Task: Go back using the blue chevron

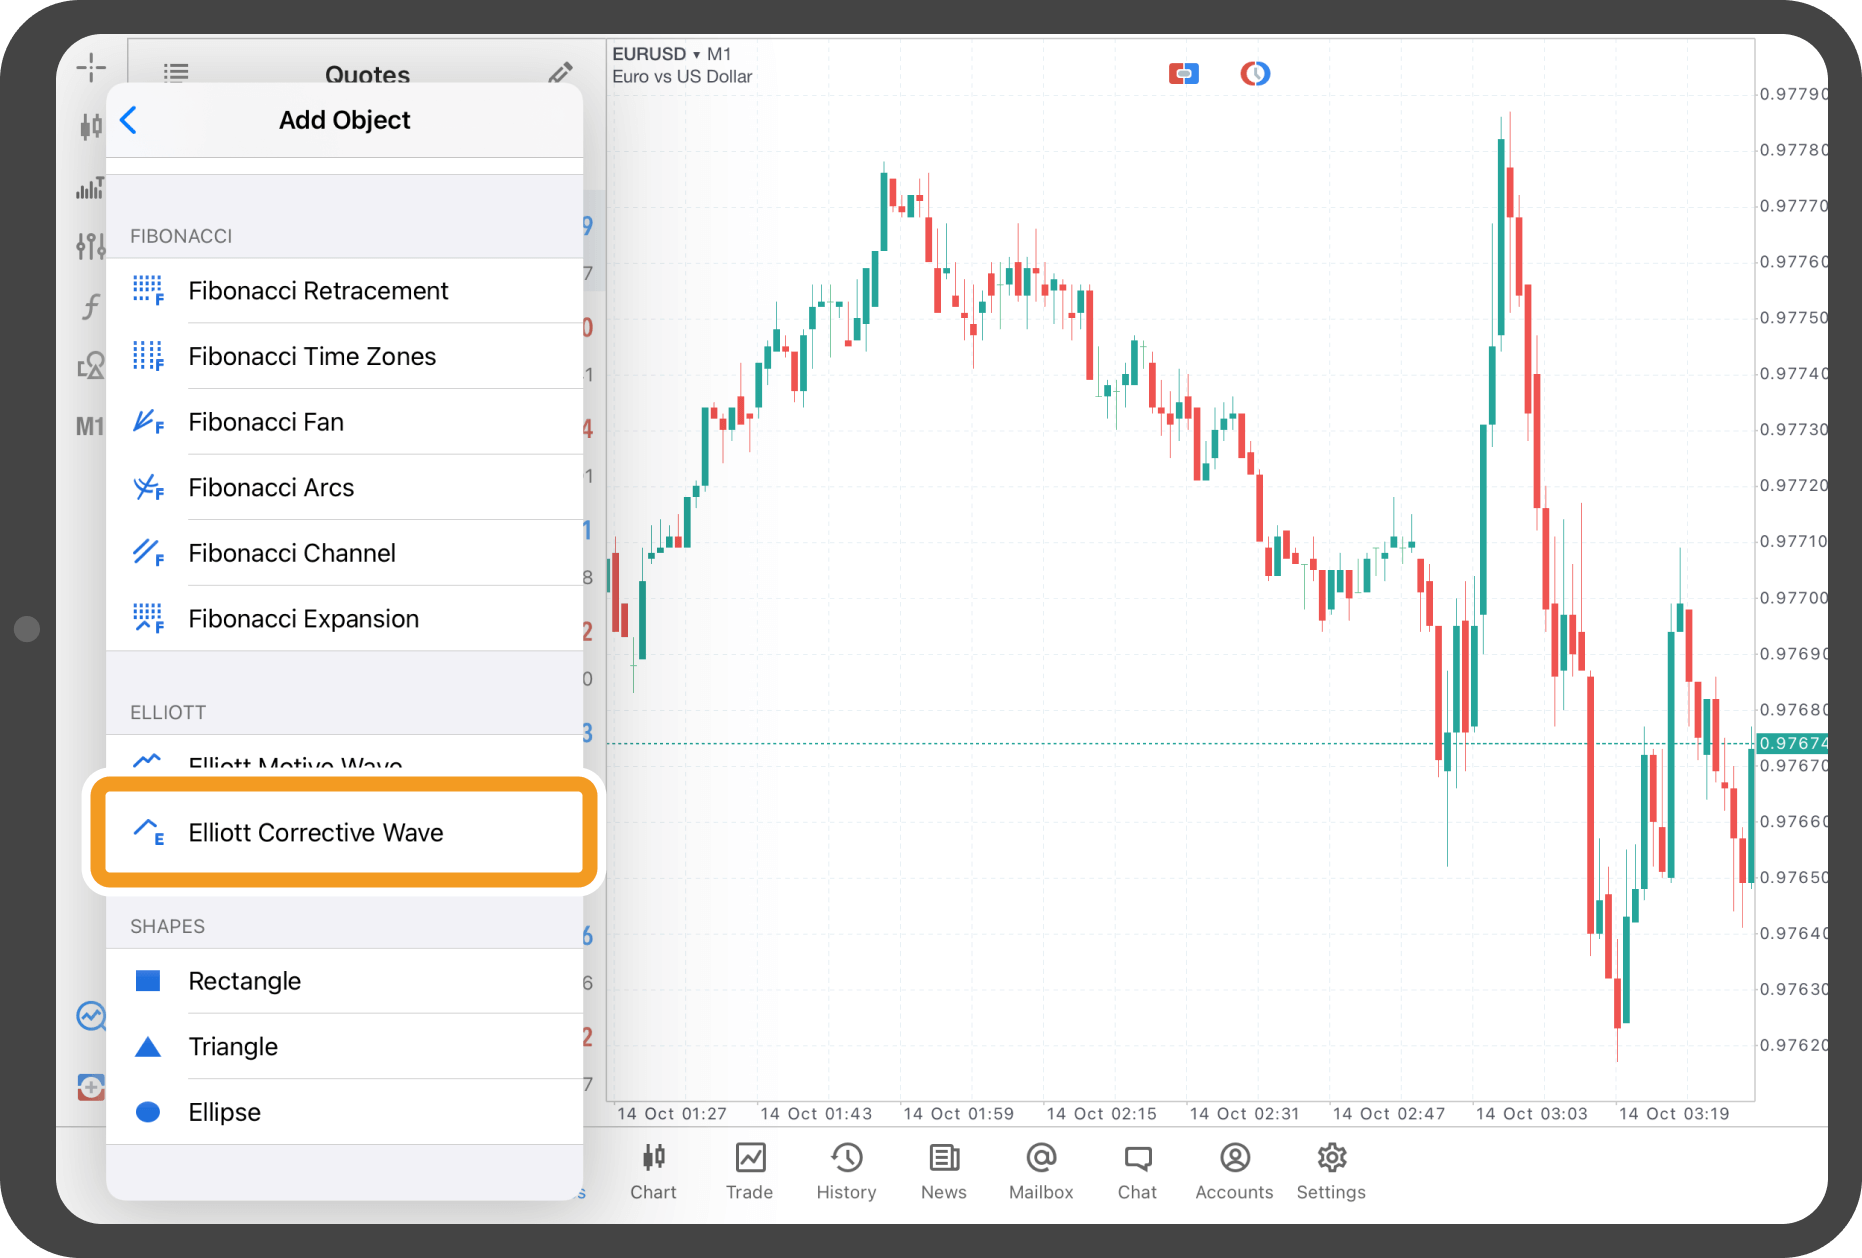Action: tap(129, 120)
